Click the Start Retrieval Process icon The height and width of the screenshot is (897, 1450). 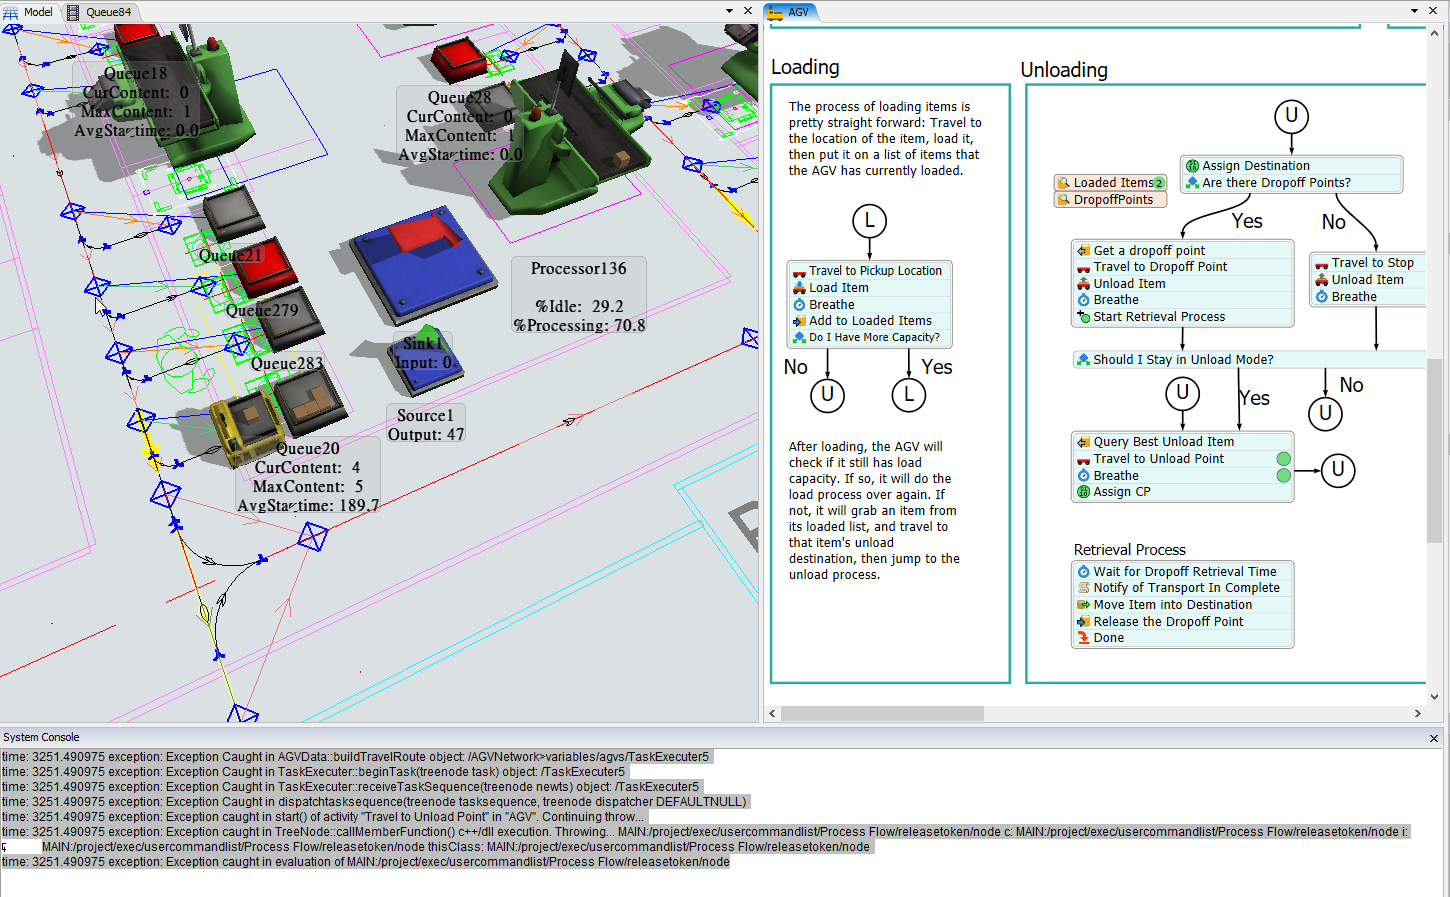(1083, 317)
